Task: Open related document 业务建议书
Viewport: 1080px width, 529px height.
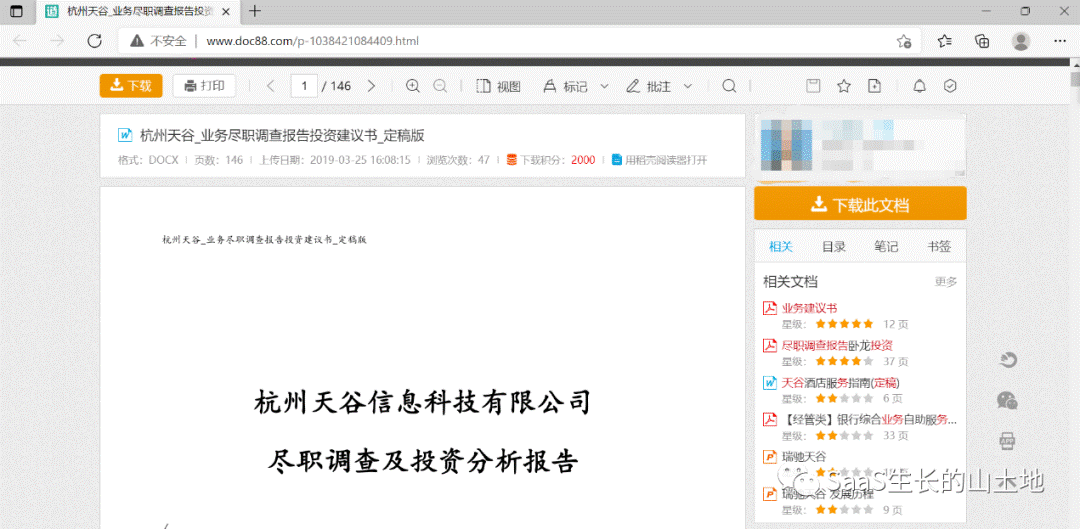Action: 809,307
